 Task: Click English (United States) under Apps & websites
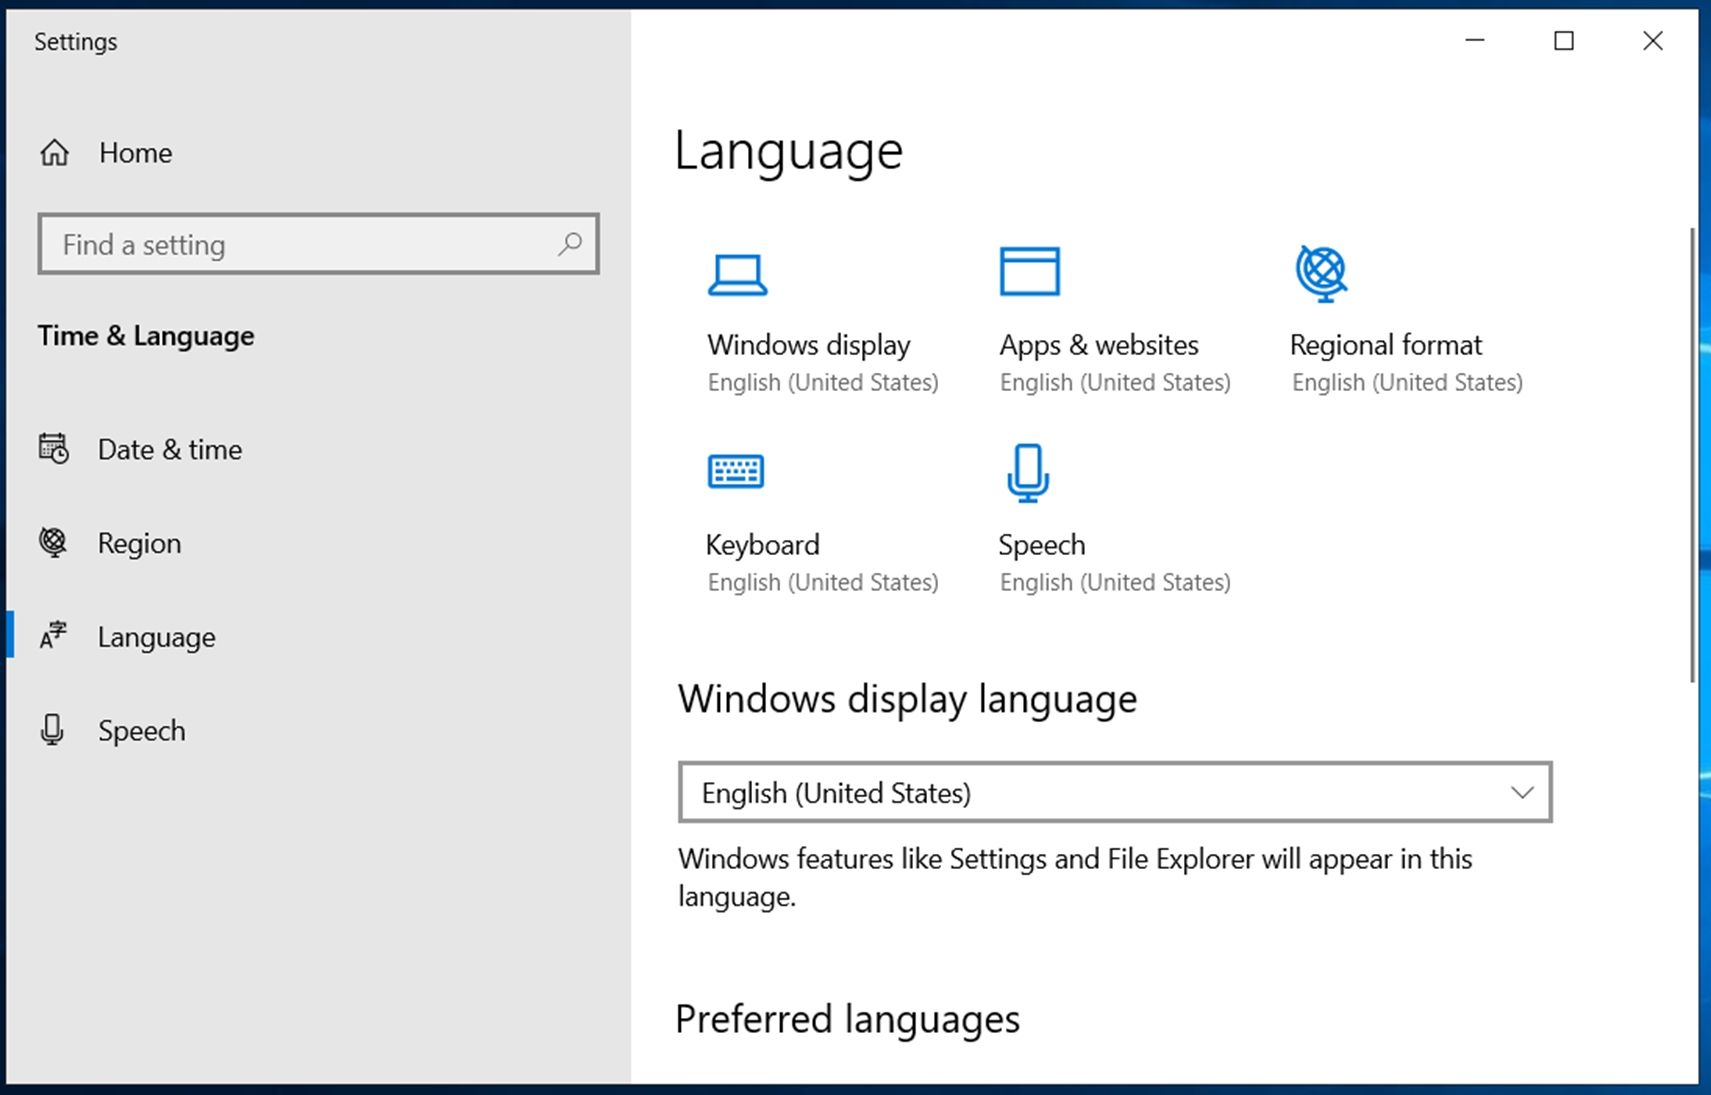(1115, 383)
